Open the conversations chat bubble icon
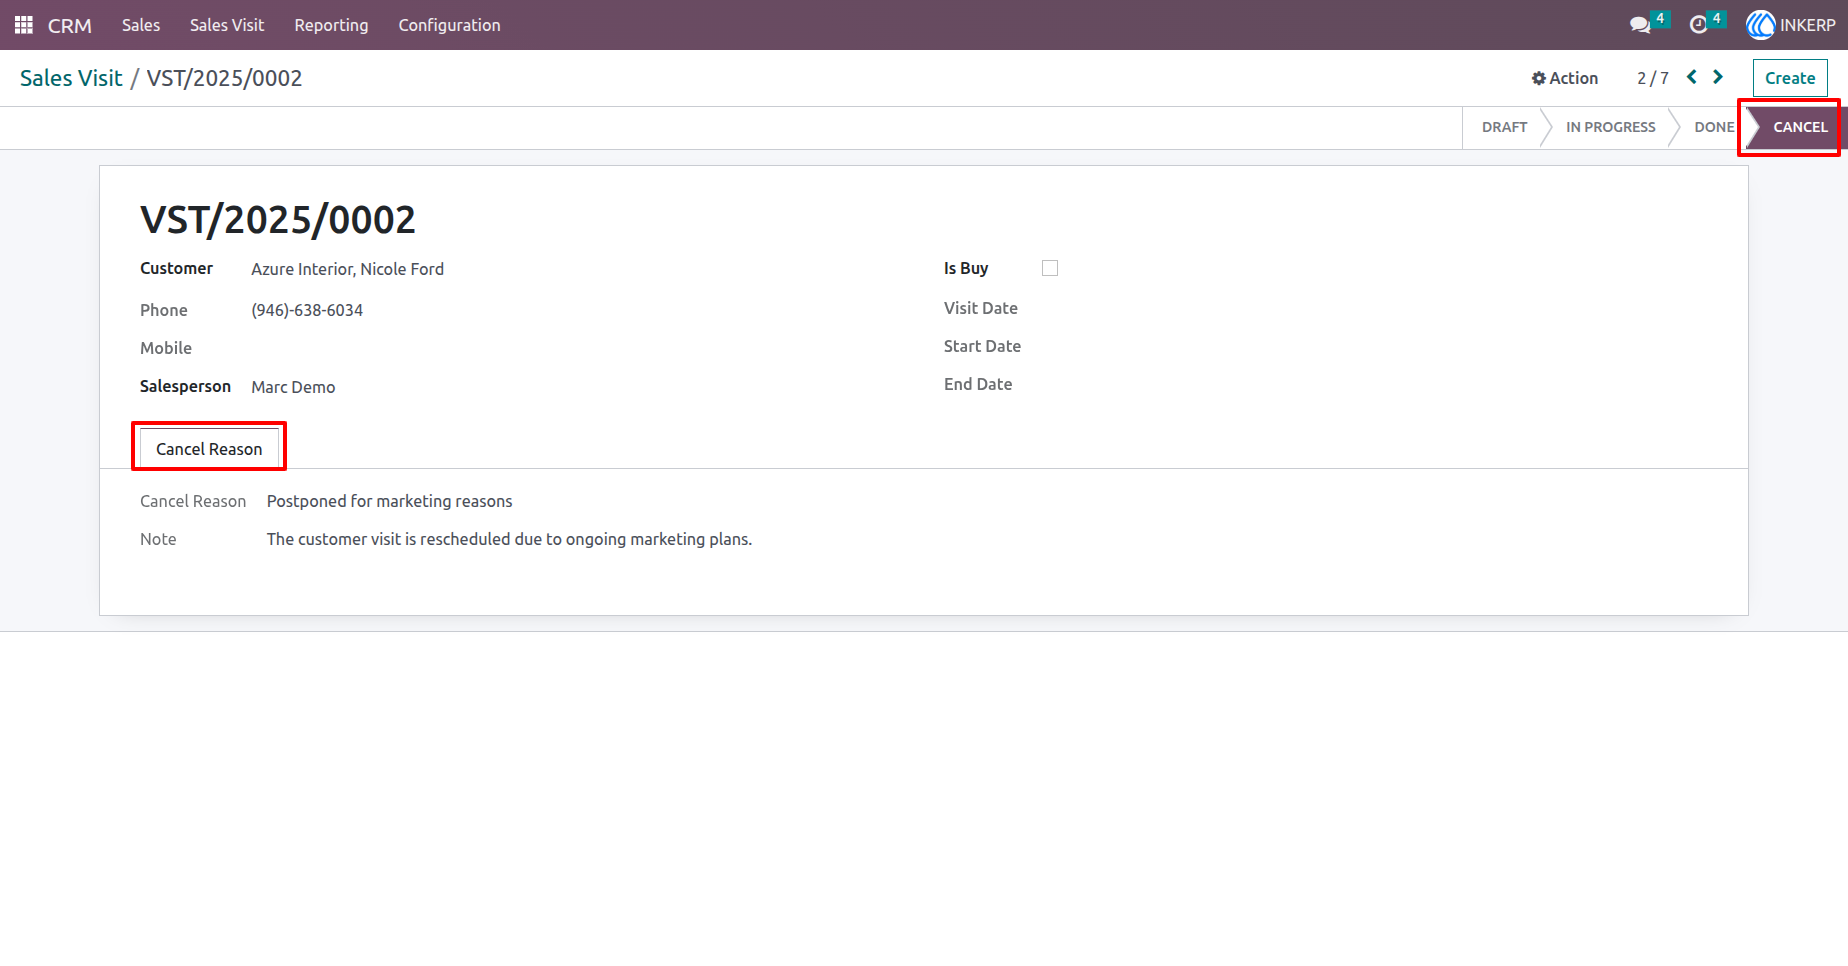1848x966 pixels. coord(1640,25)
